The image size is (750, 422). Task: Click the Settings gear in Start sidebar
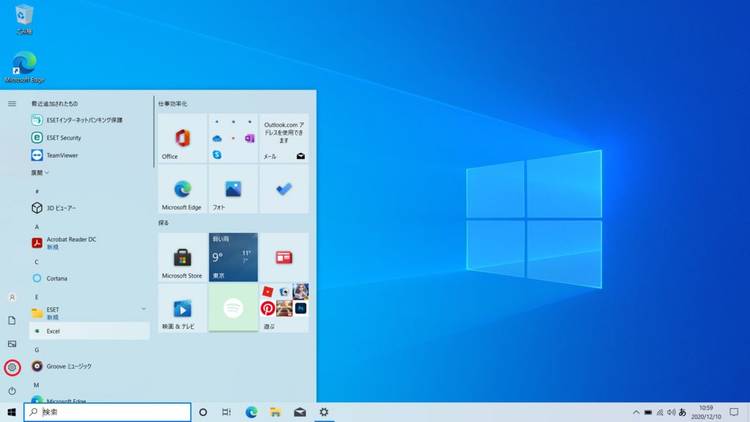pos(12,367)
